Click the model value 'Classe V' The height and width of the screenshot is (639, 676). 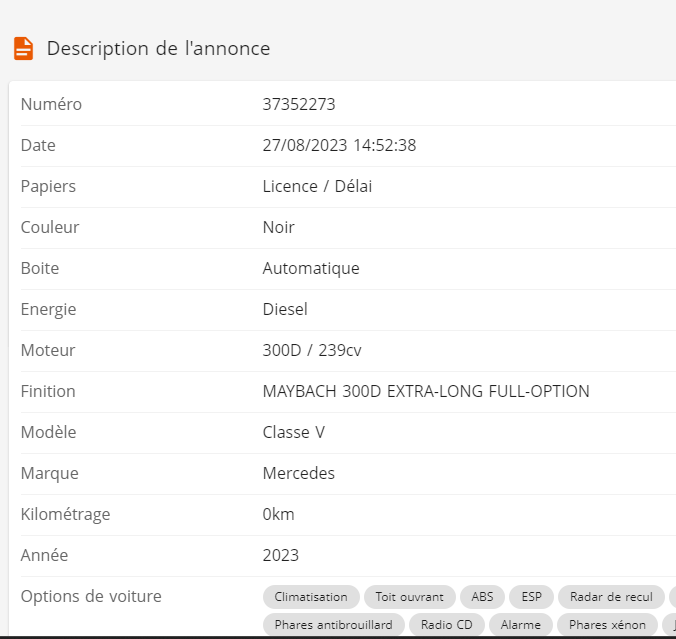click(294, 432)
